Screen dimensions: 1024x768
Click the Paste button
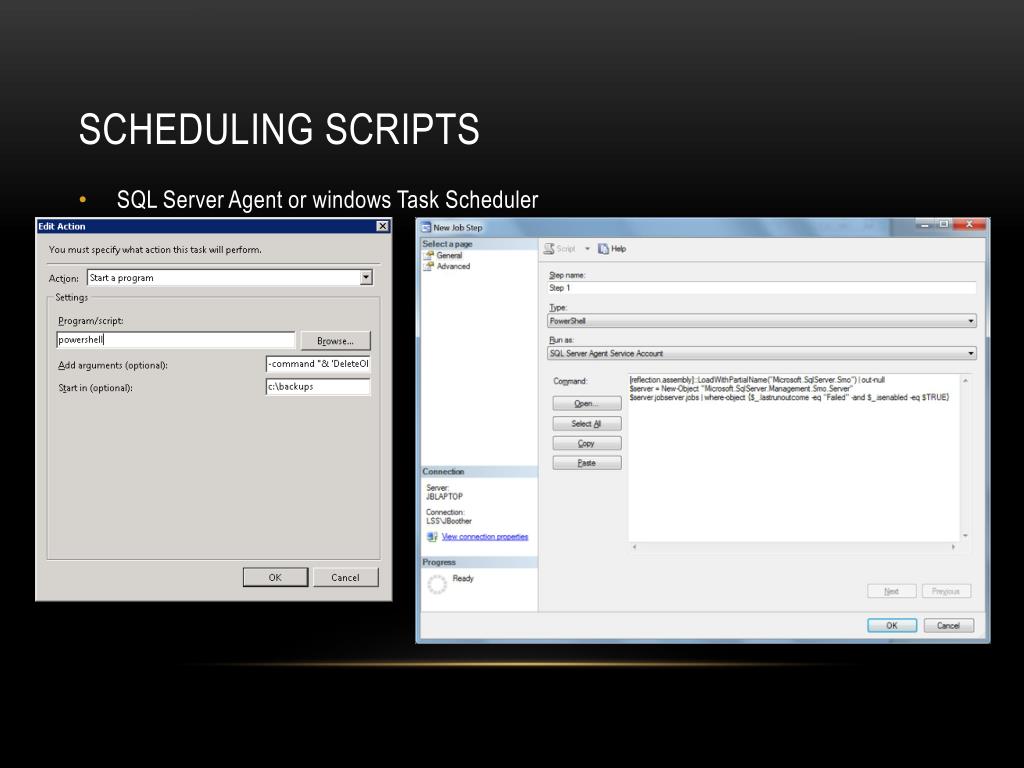click(x=586, y=463)
